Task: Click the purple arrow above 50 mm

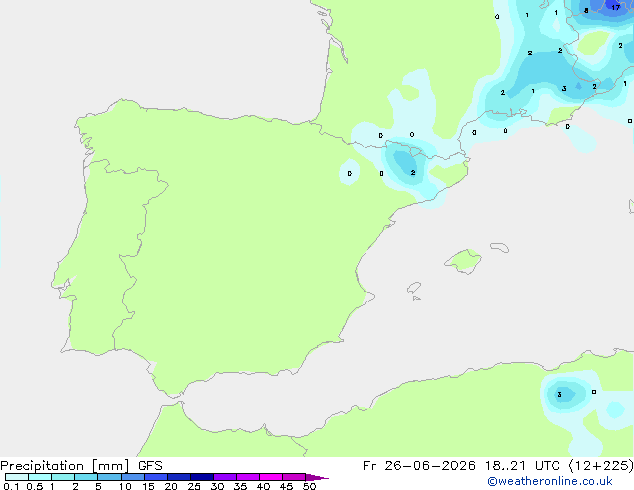Action: [317, 477]
